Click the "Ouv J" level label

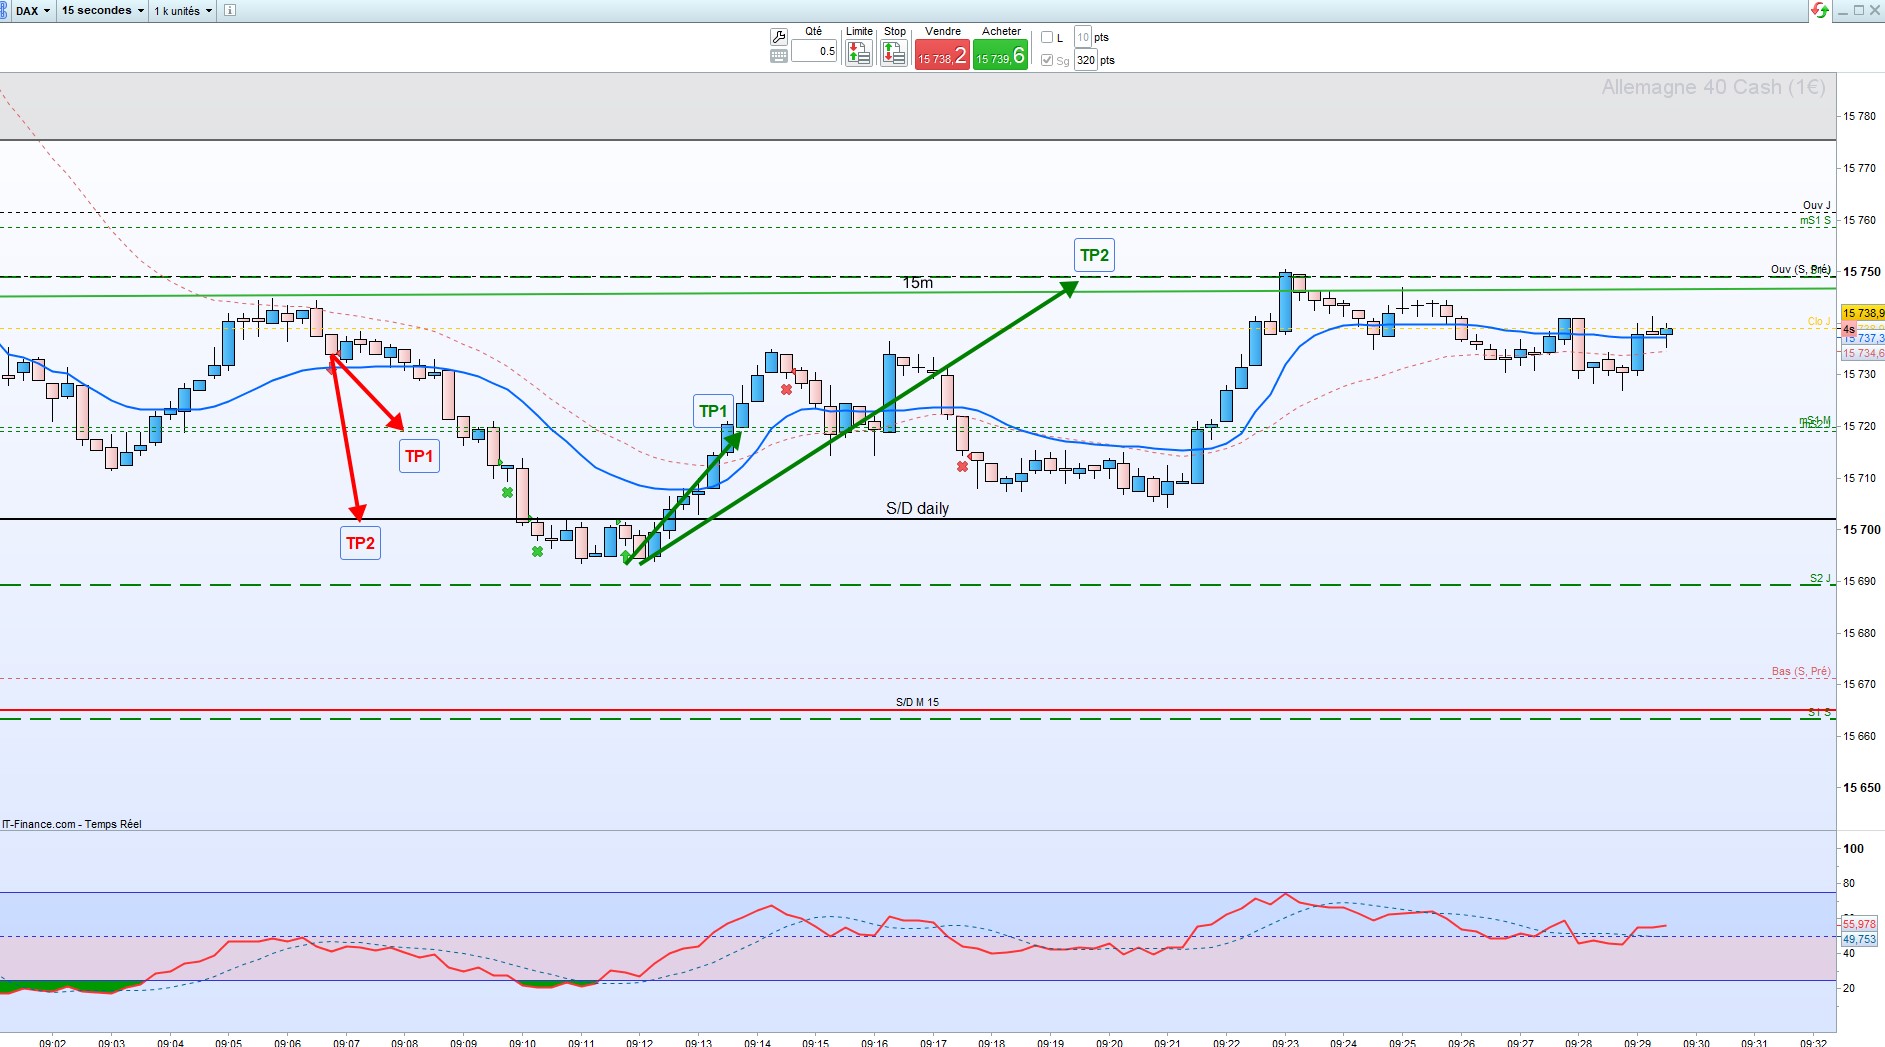(1816, 205)
